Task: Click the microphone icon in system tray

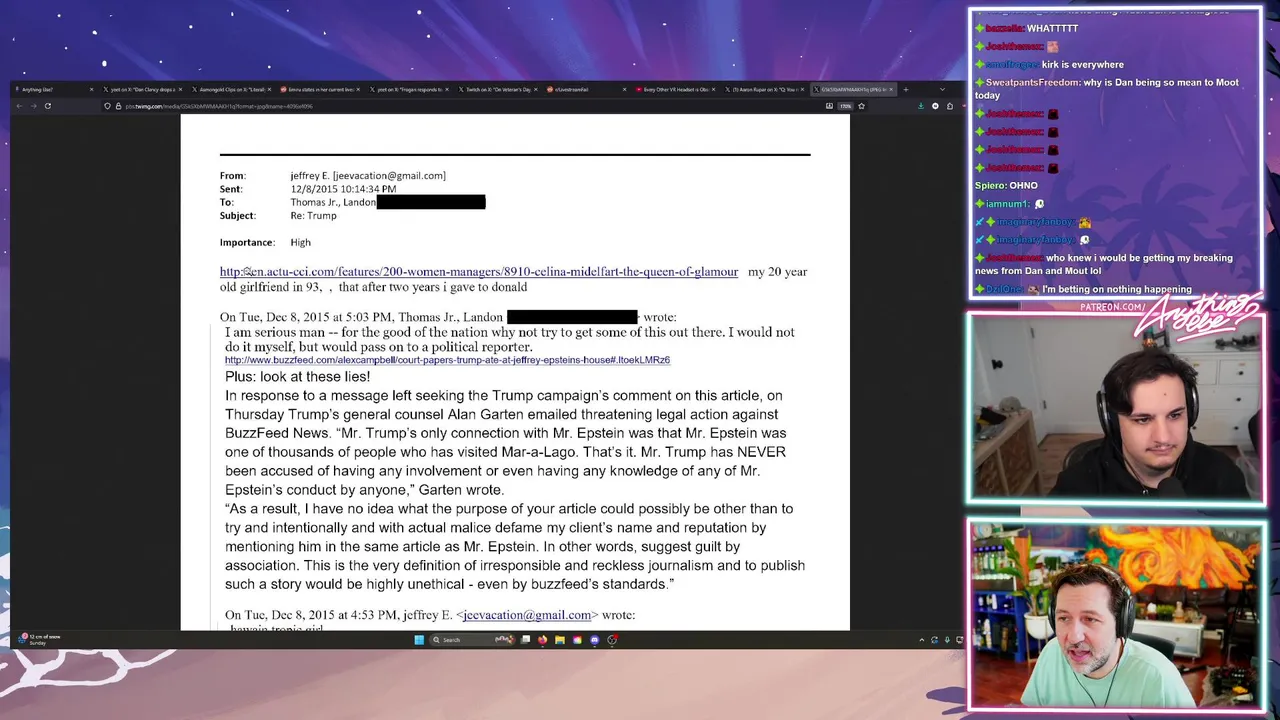Action: (x=947, y=640)
